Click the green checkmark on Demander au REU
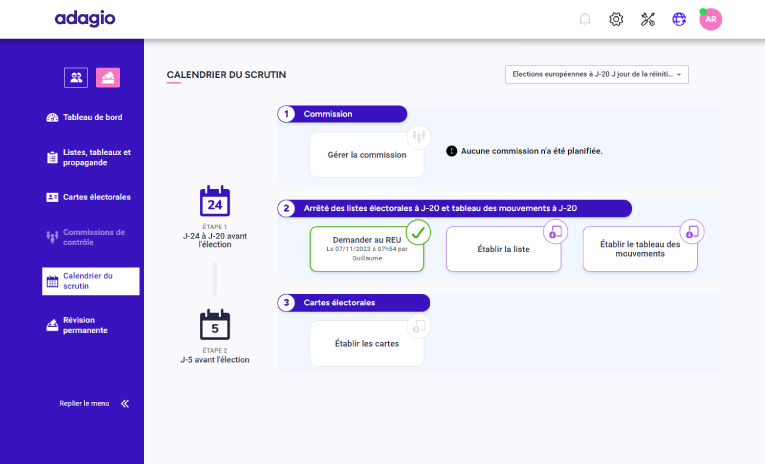 pos(418,232)
